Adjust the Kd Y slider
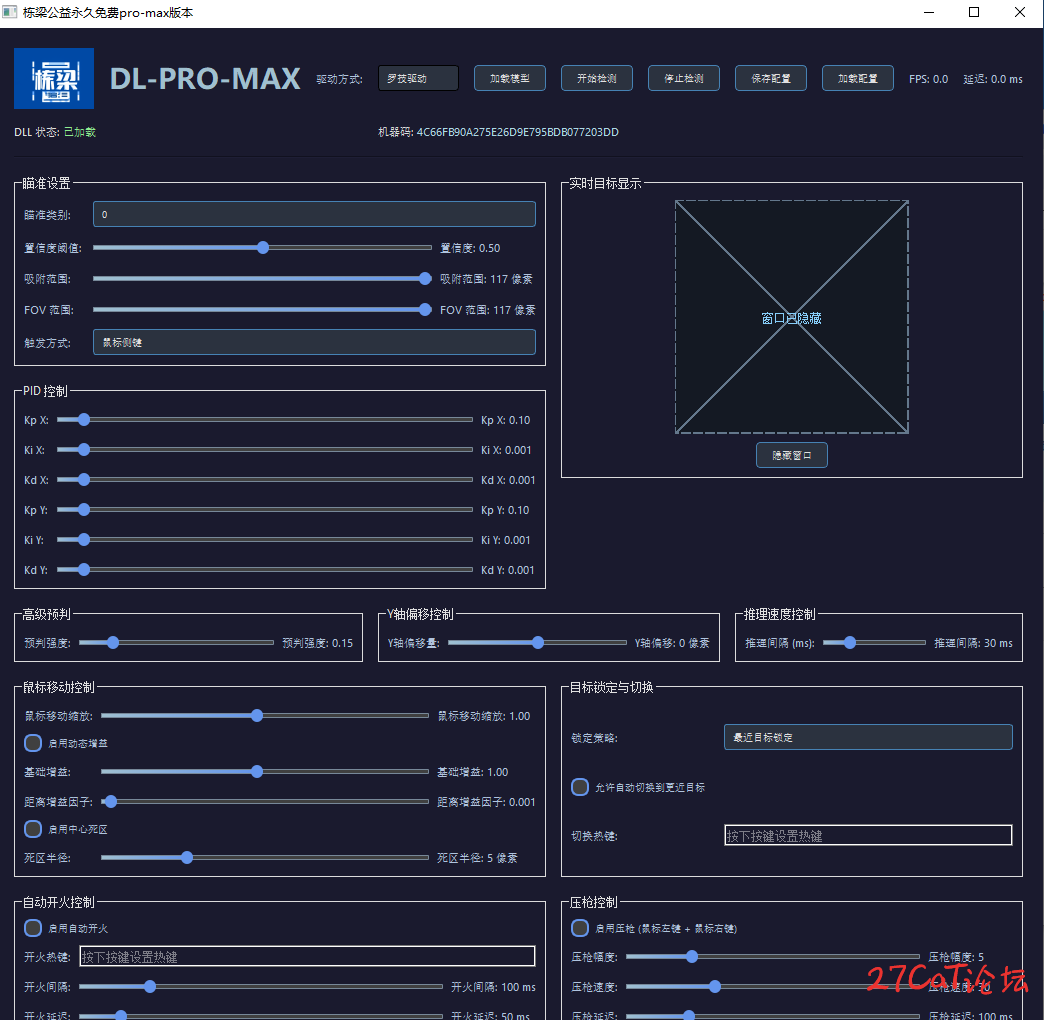This screenshot has width=1044, height=1020. [x=265, y=569]
